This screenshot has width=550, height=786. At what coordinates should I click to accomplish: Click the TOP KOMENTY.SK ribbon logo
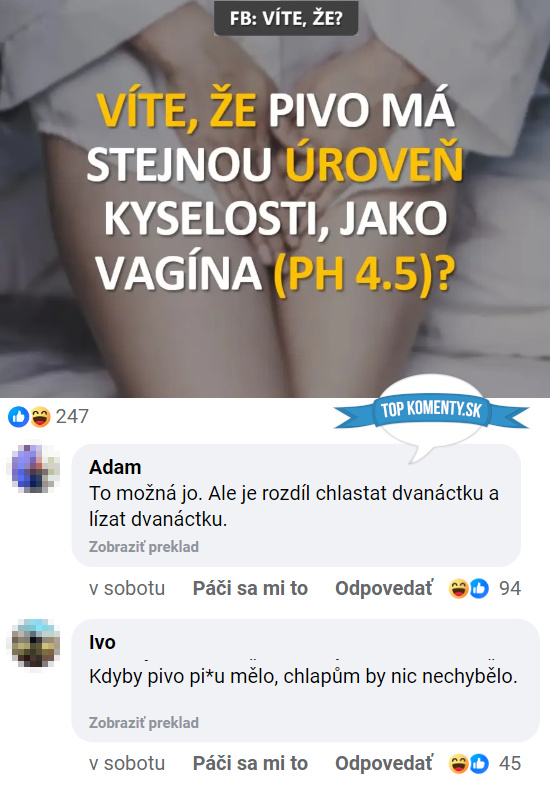point(431,410)
